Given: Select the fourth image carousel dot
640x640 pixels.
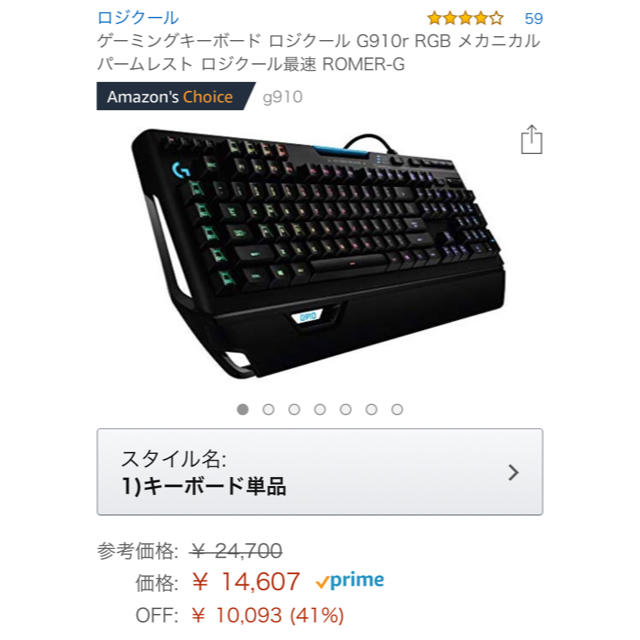Looking at the screenshot, I should click(320, 409).
